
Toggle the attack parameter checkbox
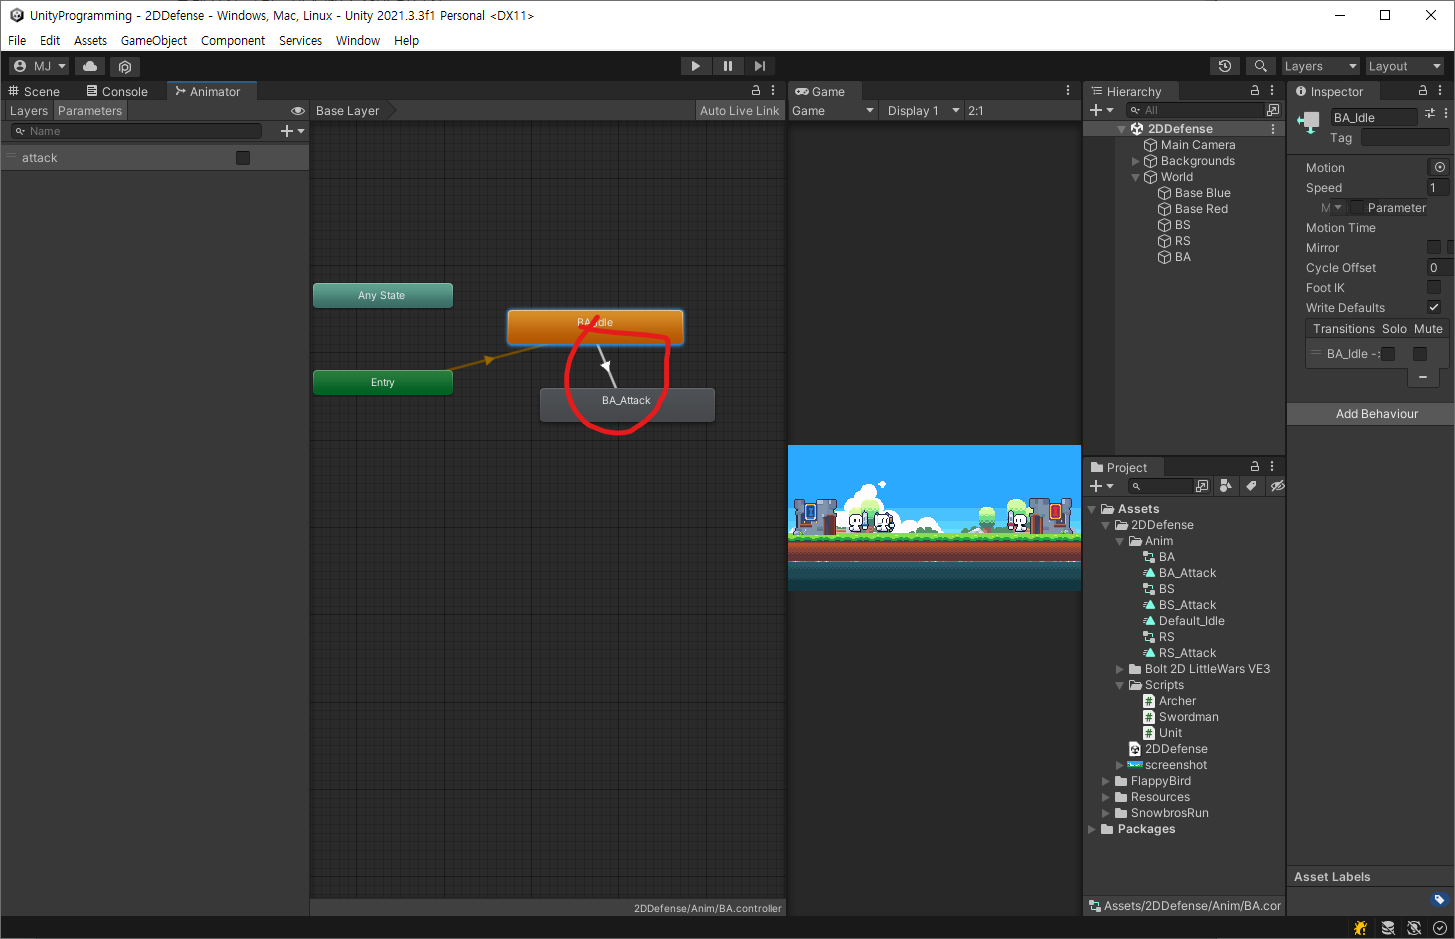point(242,158)
